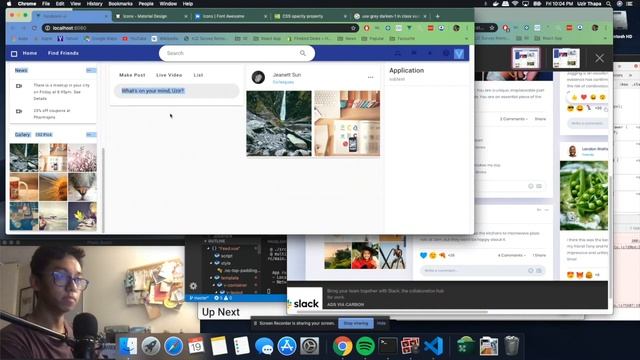Expand the style node in the VS Code outline
This screenshot has height=360, width=640.
[212, 263]
